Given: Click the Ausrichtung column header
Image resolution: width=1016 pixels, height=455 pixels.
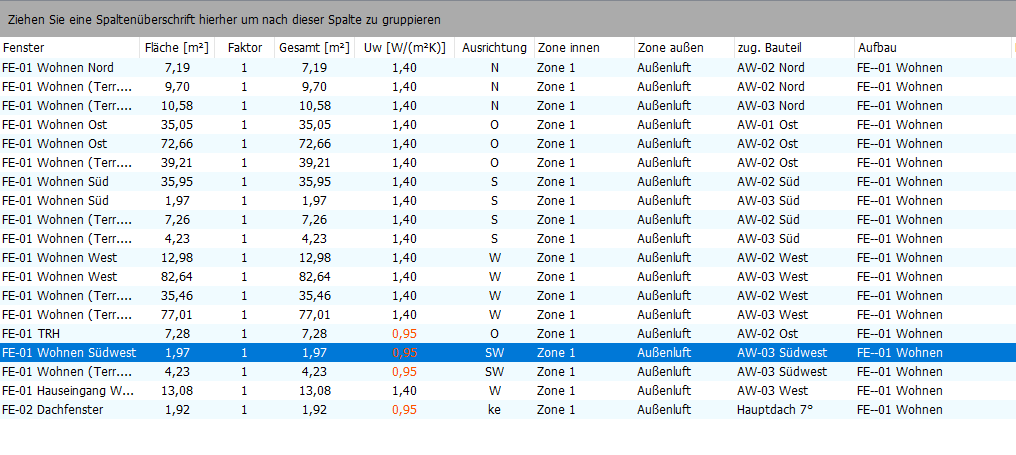Looking at the screenshot, I should click(494, 48).
